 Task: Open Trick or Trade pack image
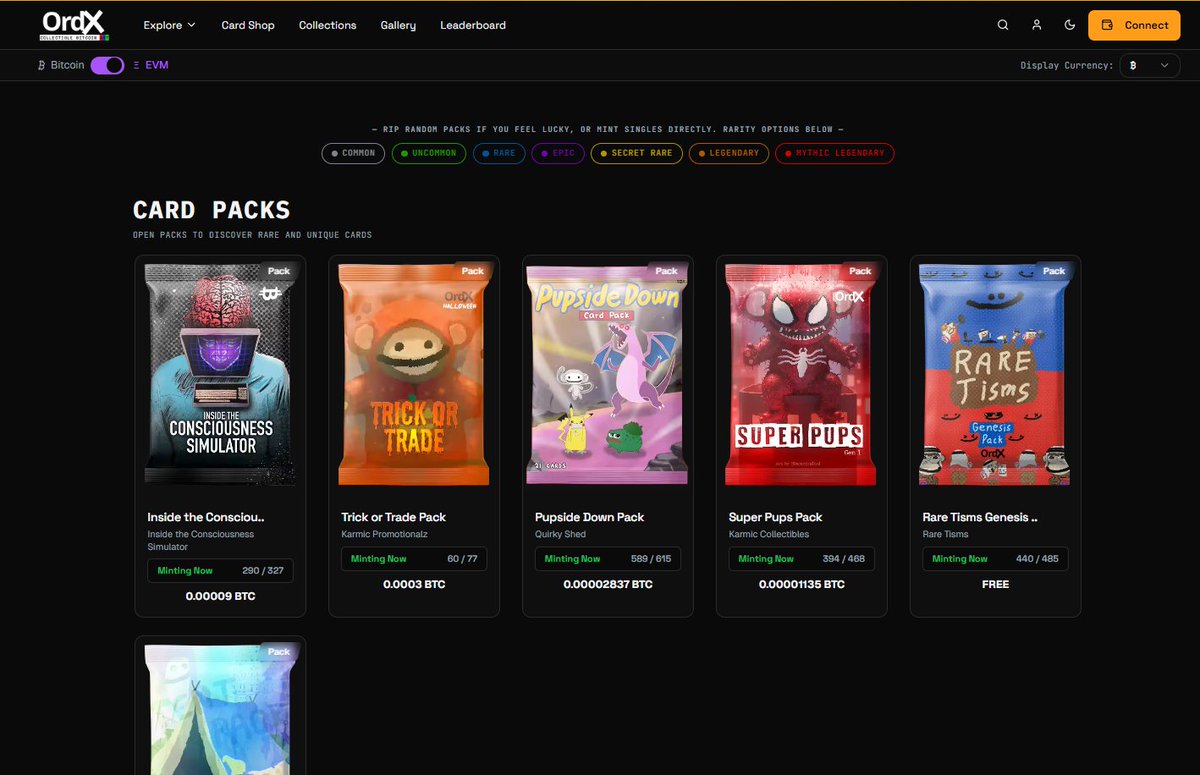point(414,375)
